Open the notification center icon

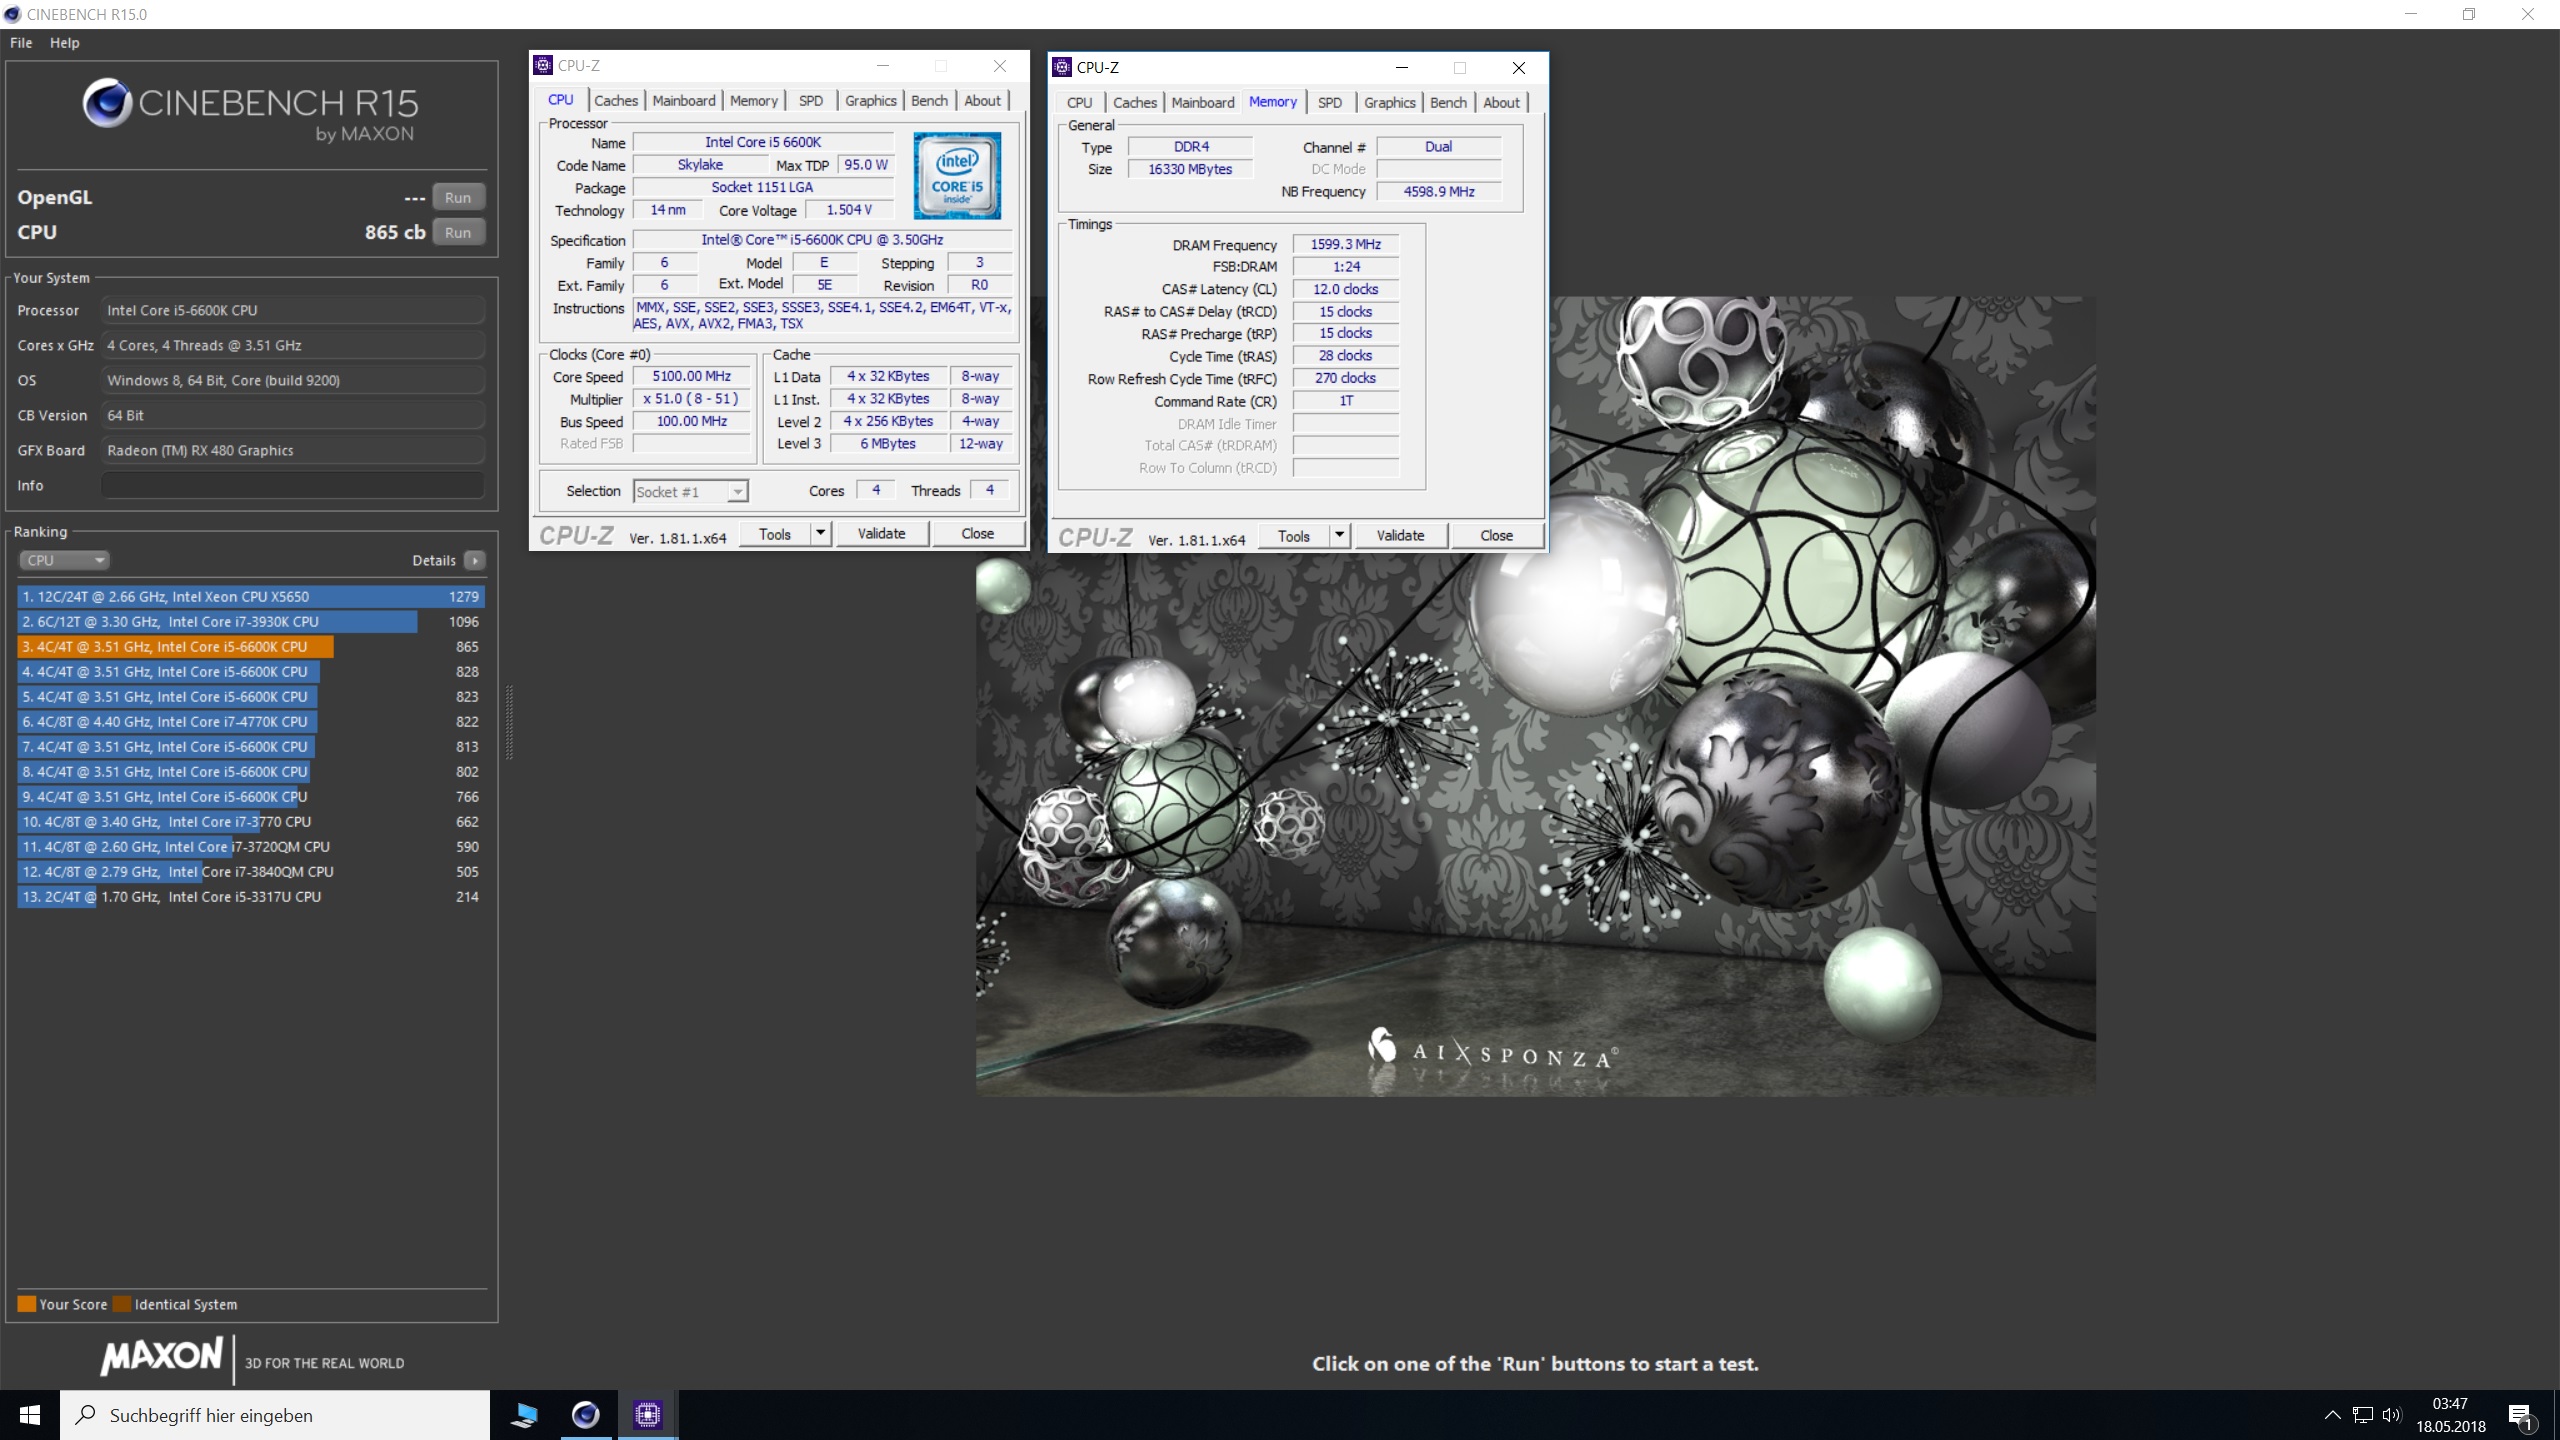point(2521,1415)
